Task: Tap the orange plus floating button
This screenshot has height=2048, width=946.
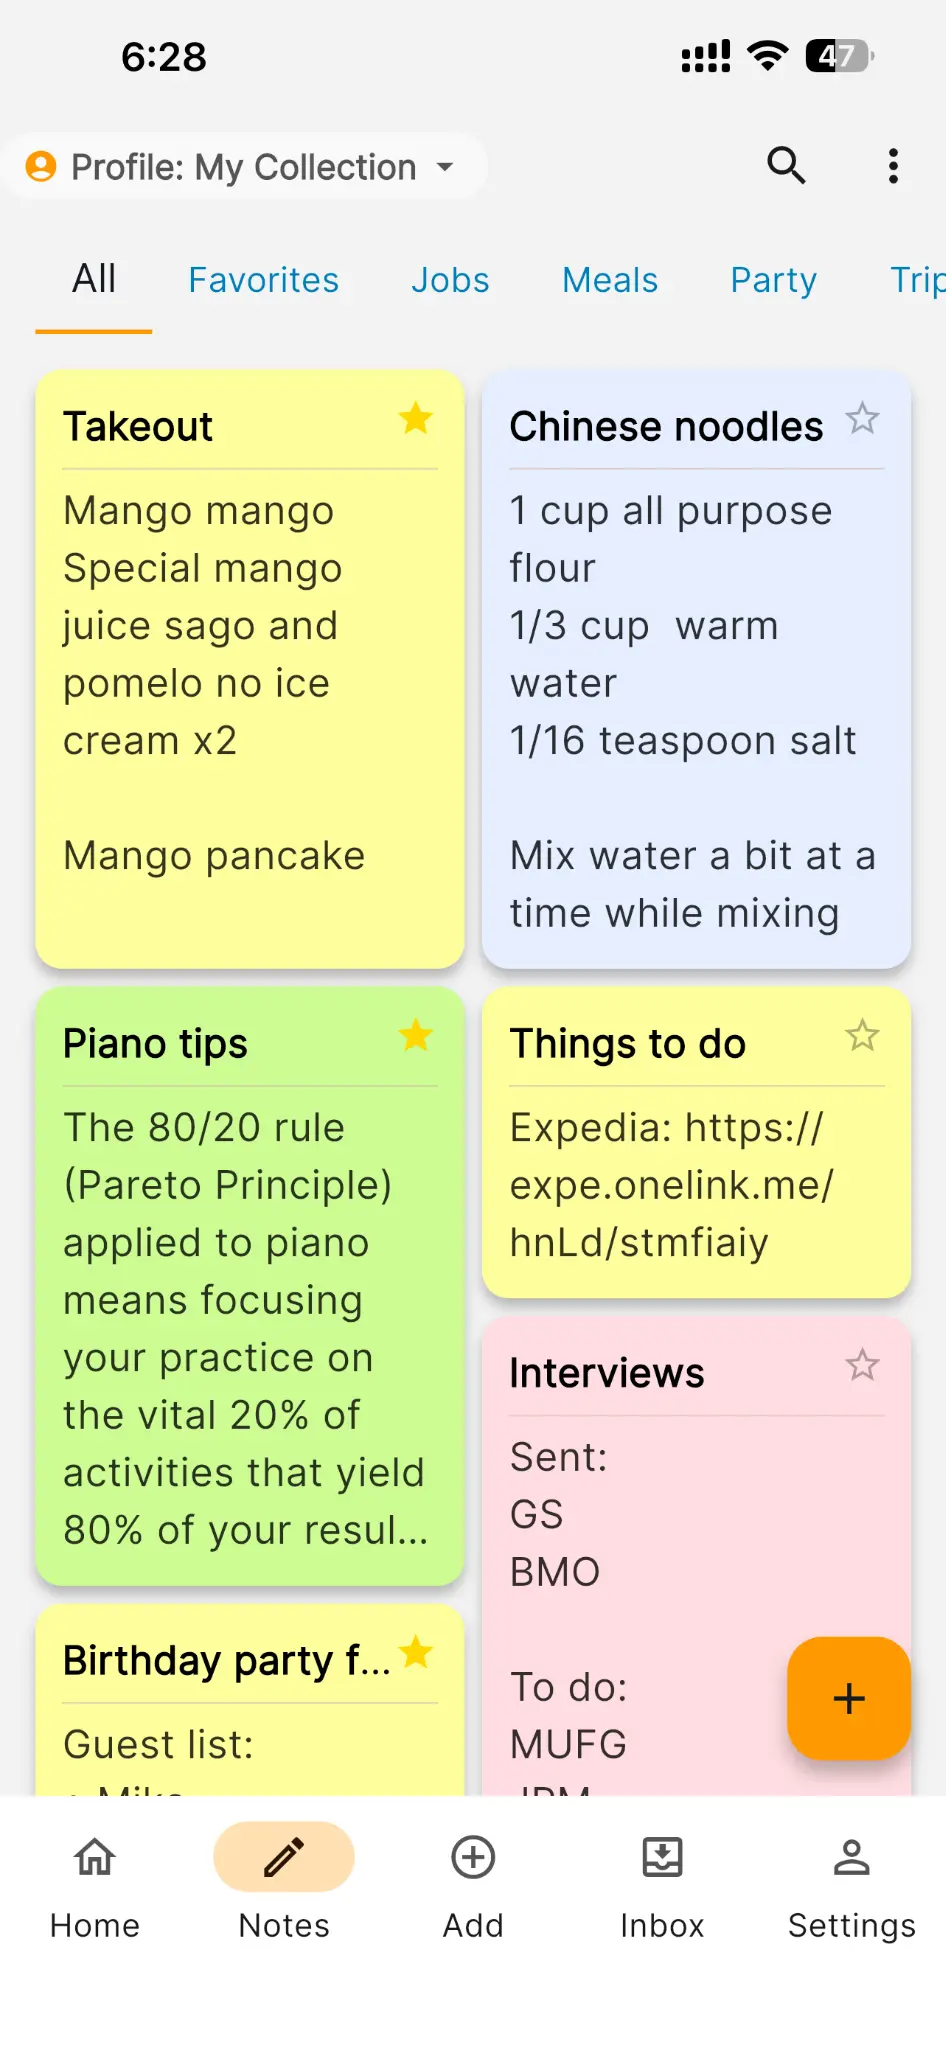Action: [x=848, y=1698]
